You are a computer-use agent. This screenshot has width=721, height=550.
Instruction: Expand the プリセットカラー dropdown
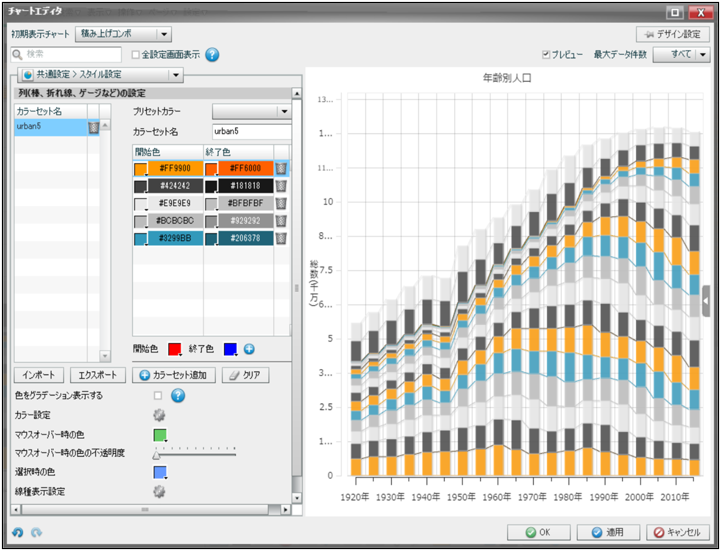(x=251, y=111)
